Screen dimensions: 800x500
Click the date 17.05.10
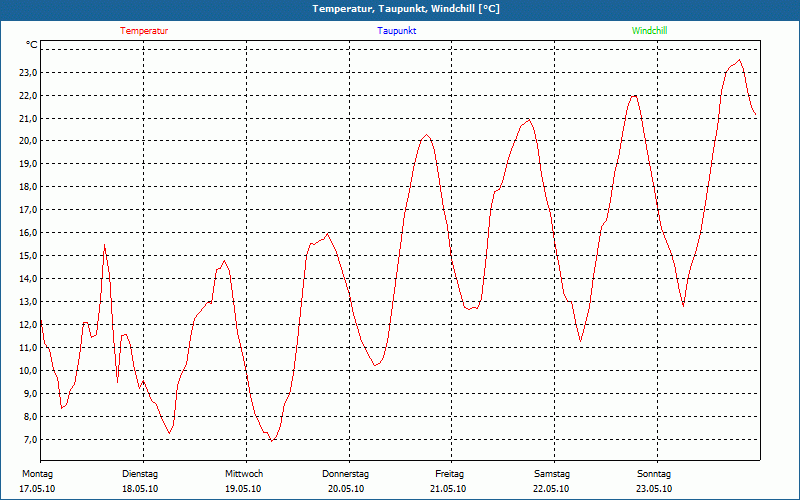point(37,489)
